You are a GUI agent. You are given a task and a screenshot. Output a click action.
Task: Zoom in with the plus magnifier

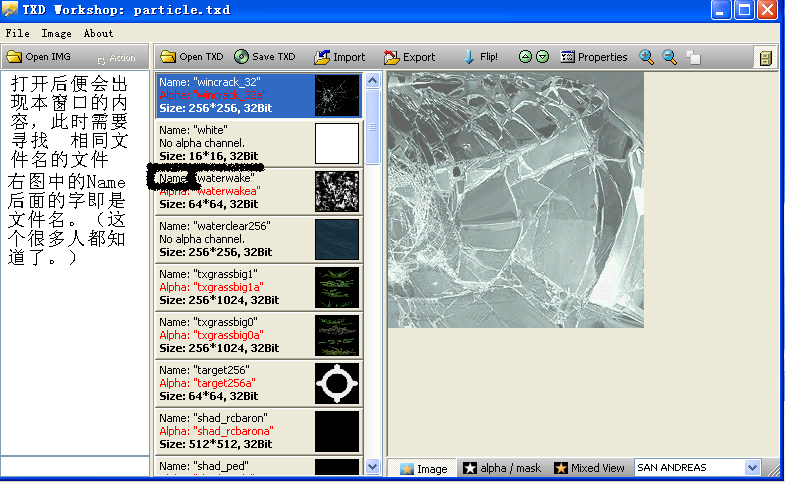click(647, 57)
